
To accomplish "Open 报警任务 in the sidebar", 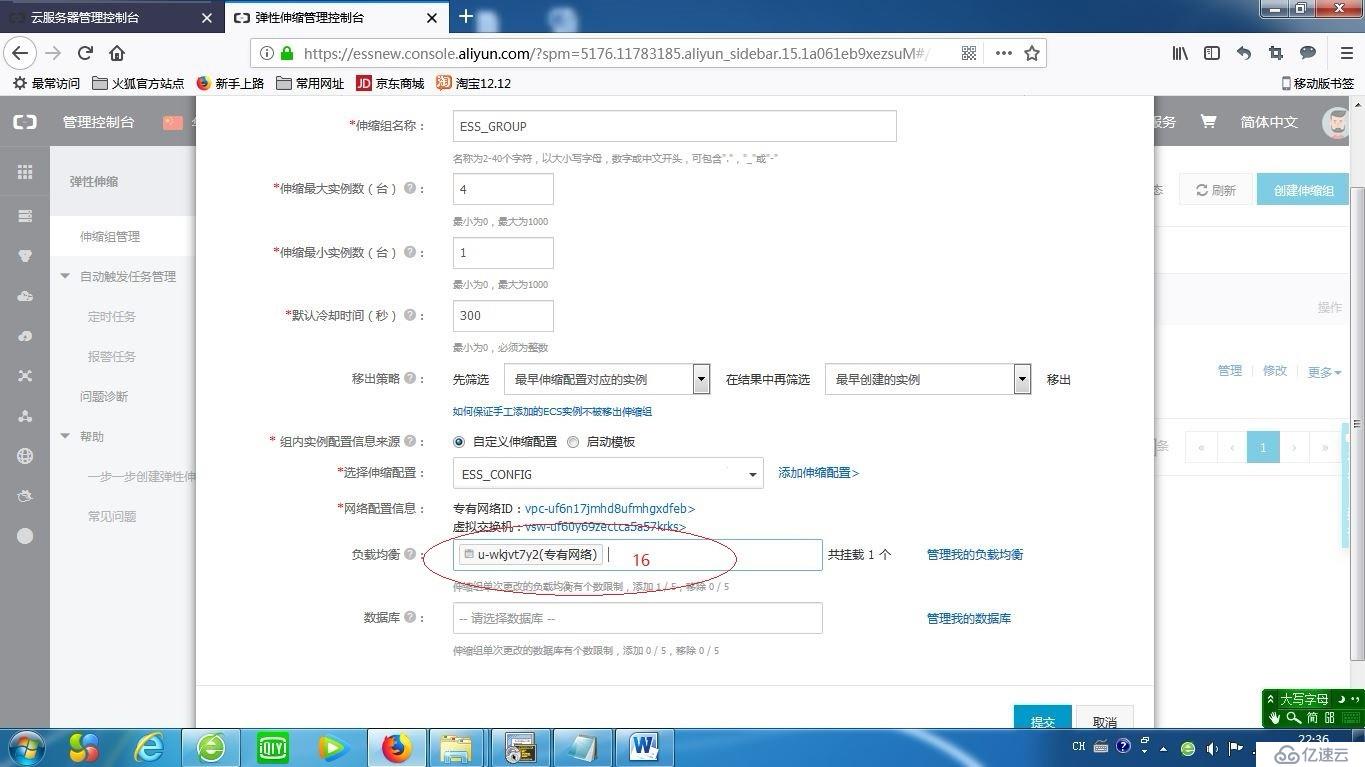I will click(112, 357).
